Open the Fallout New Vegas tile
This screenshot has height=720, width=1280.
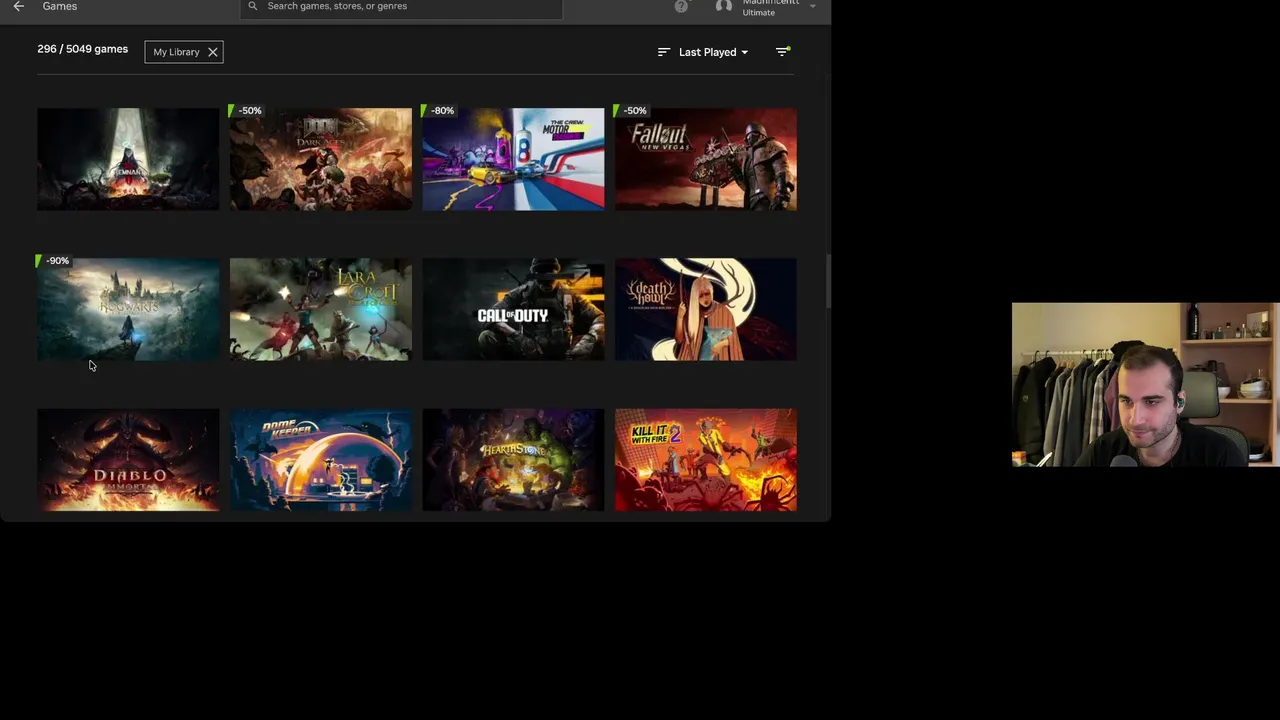click(706, 159)
